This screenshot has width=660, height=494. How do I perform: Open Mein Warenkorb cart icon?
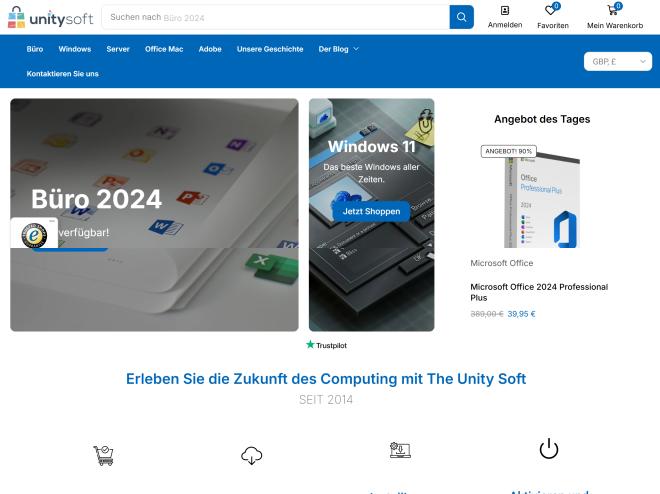click(x=613, y=10)
